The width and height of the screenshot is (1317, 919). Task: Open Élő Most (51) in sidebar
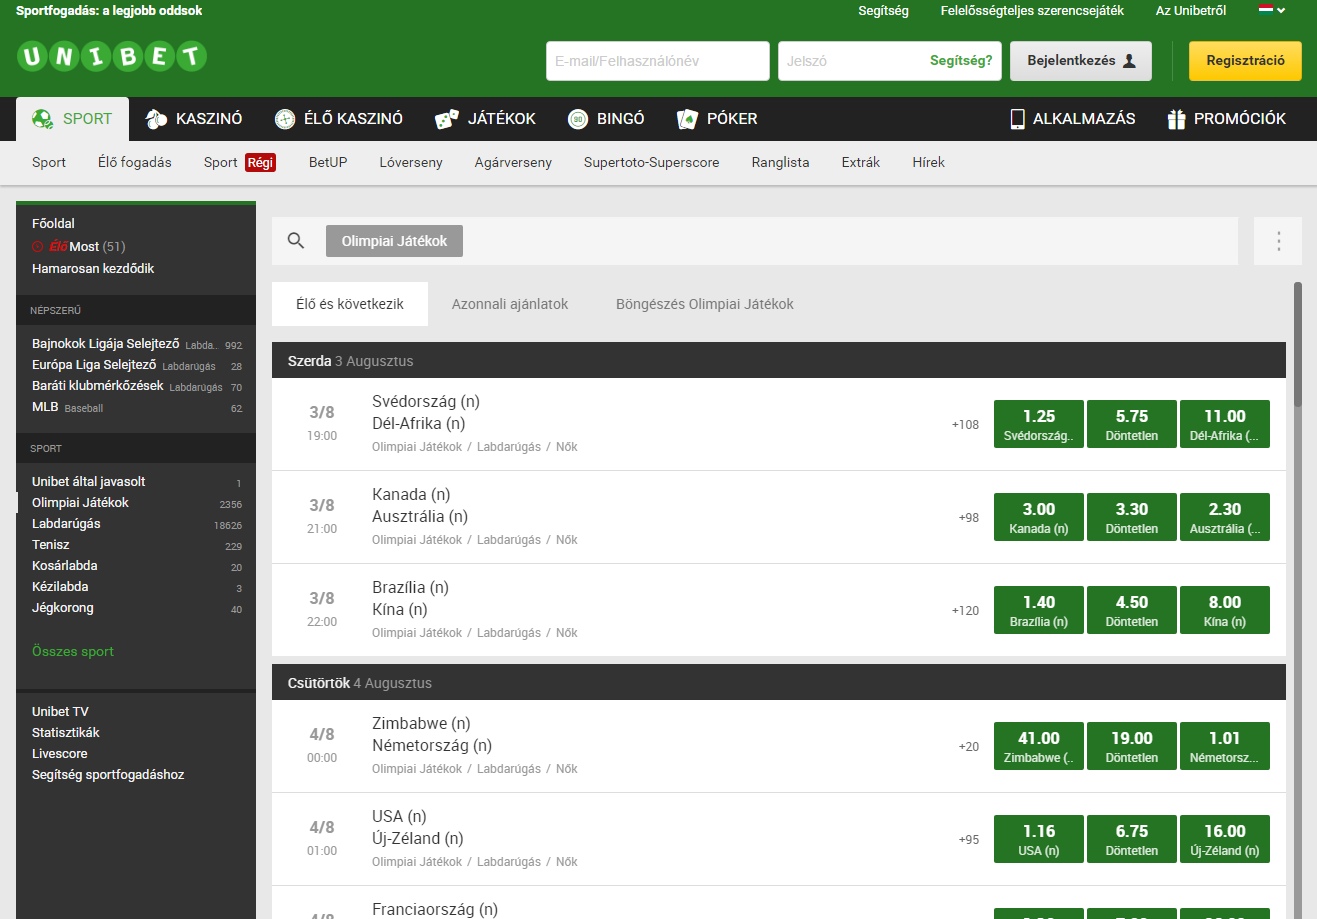point(79,246)
